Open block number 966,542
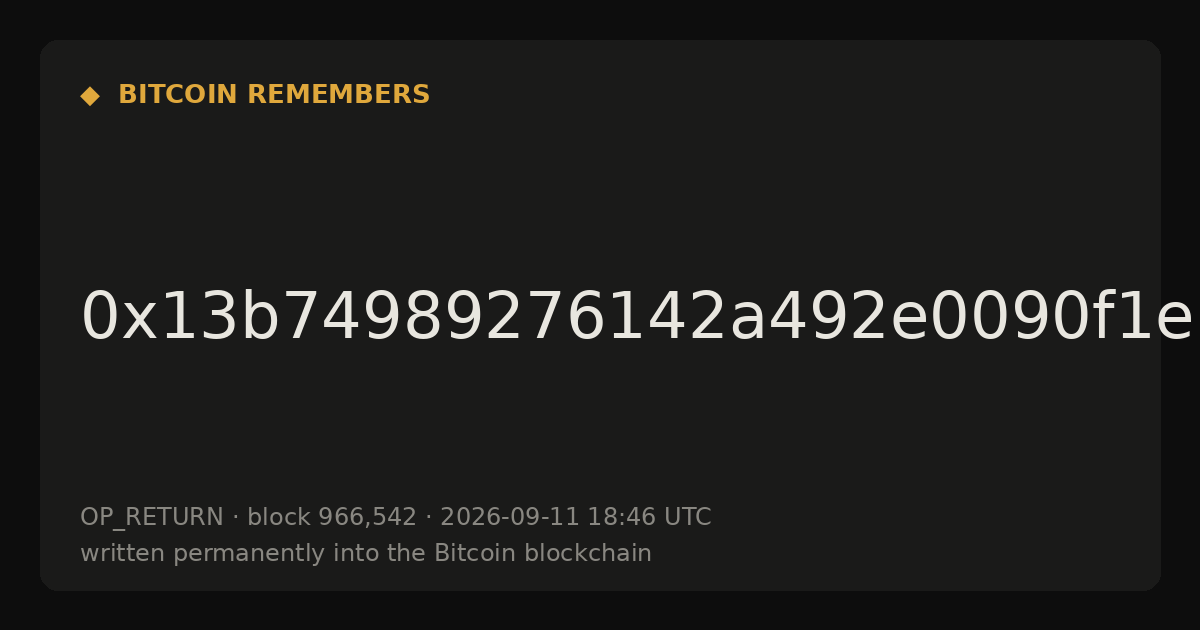 (x=367, y=518)
